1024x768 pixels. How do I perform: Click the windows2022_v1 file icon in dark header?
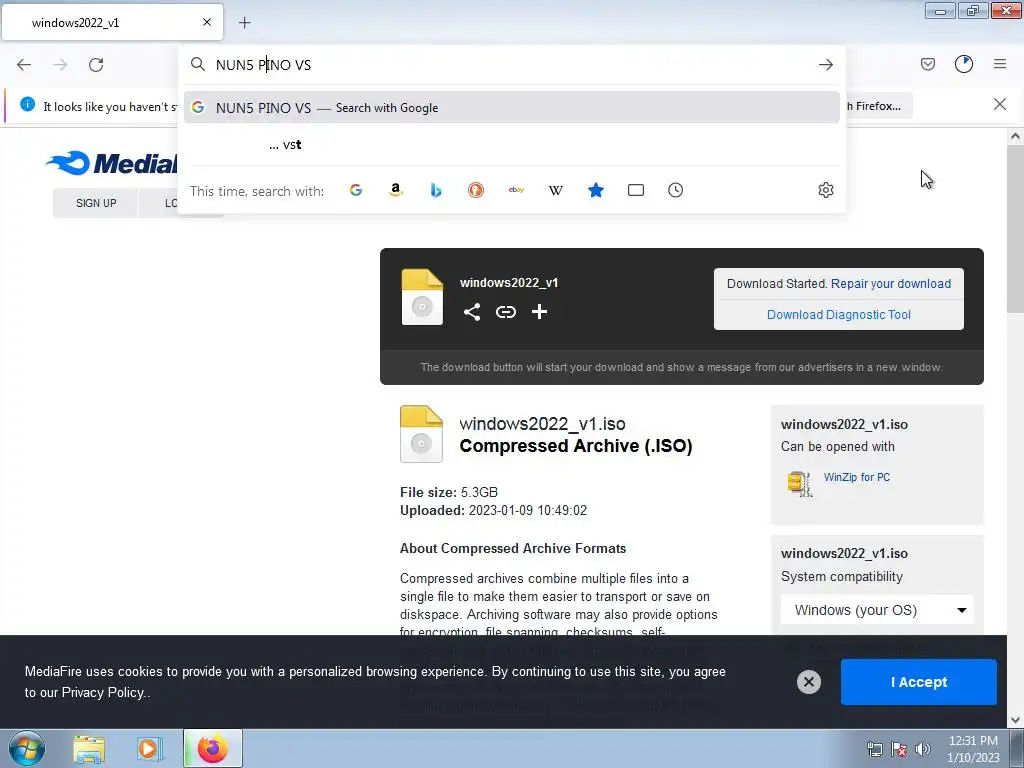pyautogui.click(x=422, y=296)
